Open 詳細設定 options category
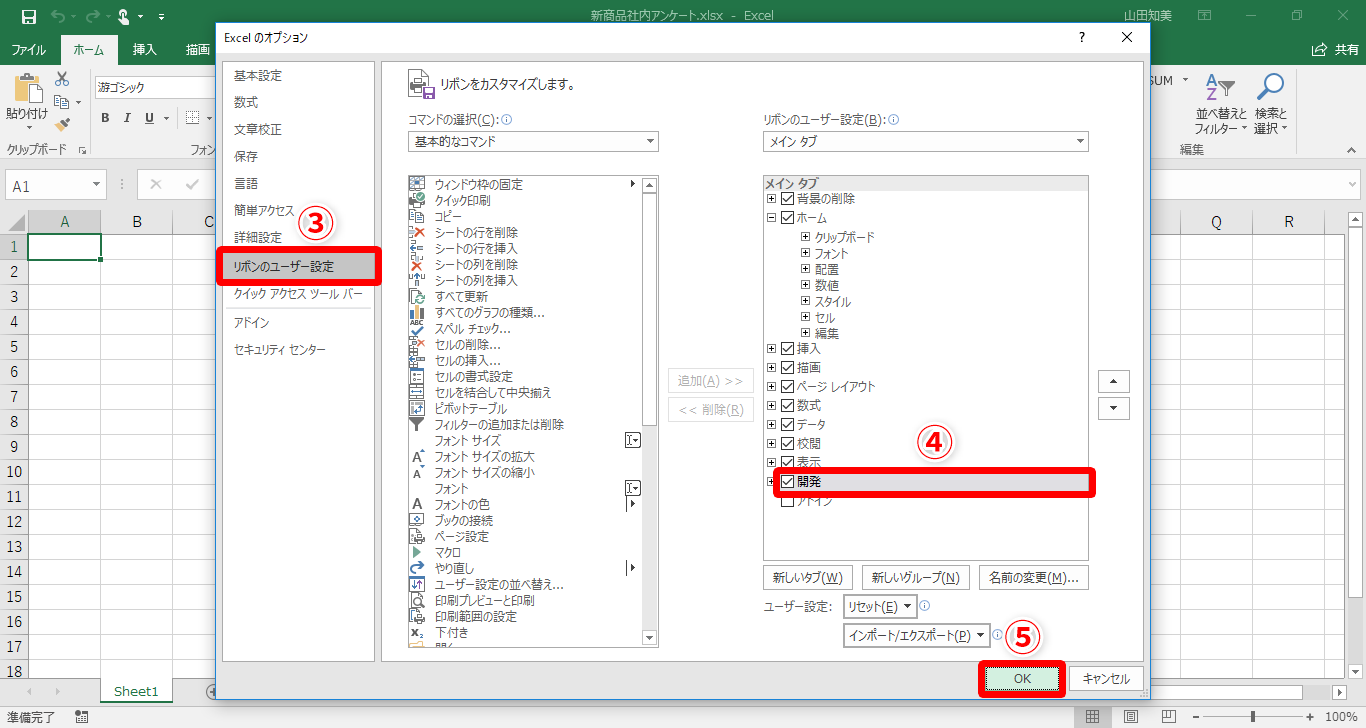 pyautogui.click(x=258, y=238)
